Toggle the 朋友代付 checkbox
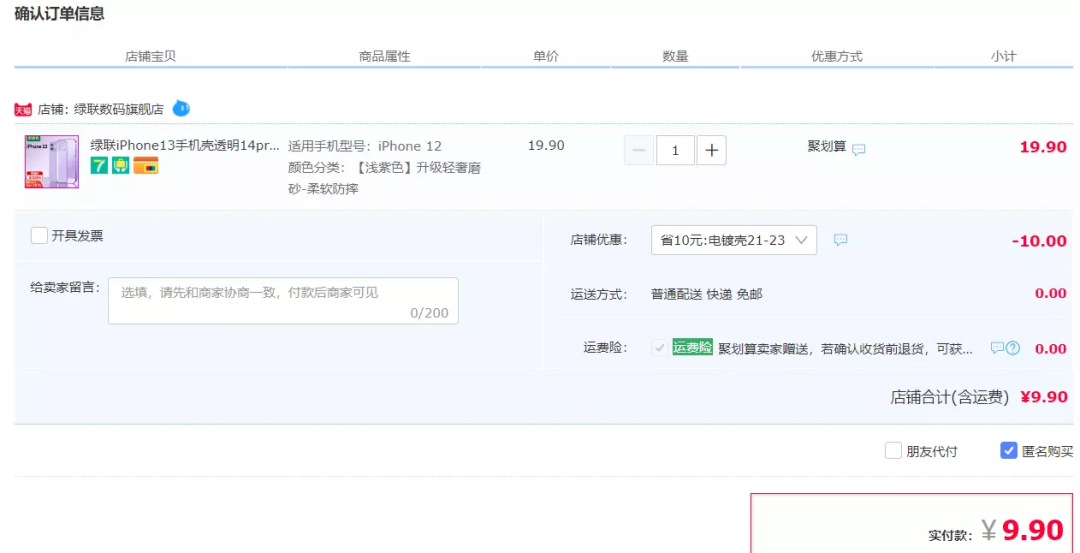 click(893, 451)
